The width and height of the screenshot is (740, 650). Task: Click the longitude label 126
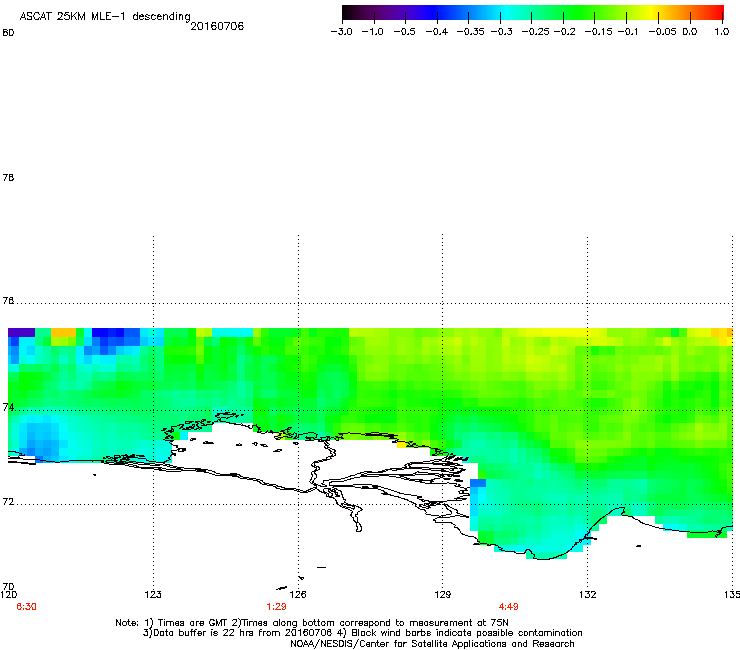point(298,594)
